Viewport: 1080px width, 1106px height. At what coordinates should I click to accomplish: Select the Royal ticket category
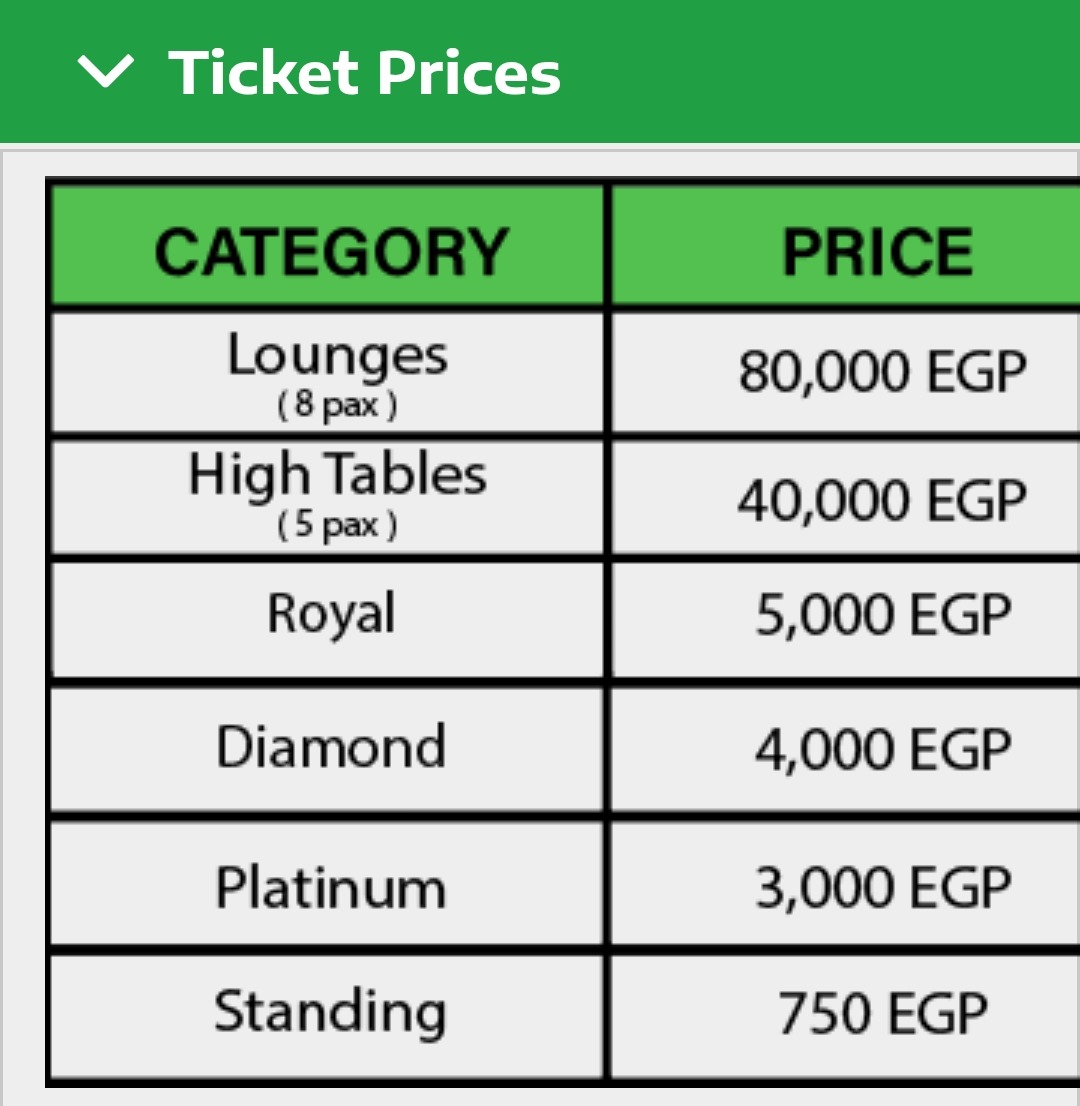(331, 613)
